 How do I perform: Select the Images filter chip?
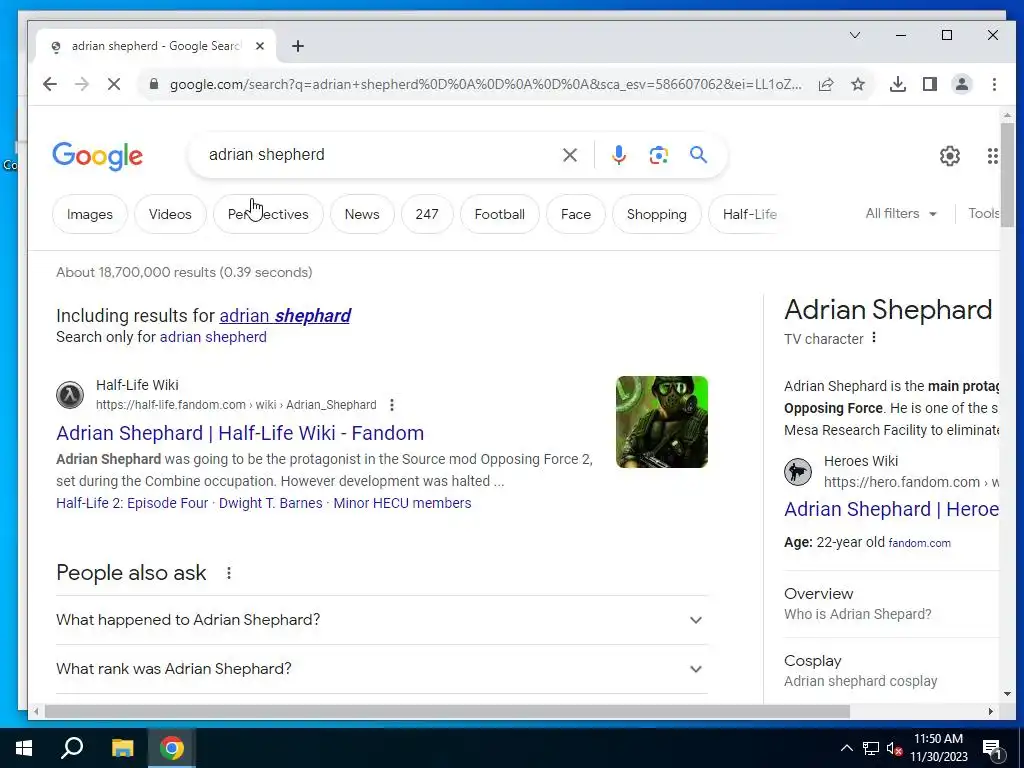pos(89,214)
